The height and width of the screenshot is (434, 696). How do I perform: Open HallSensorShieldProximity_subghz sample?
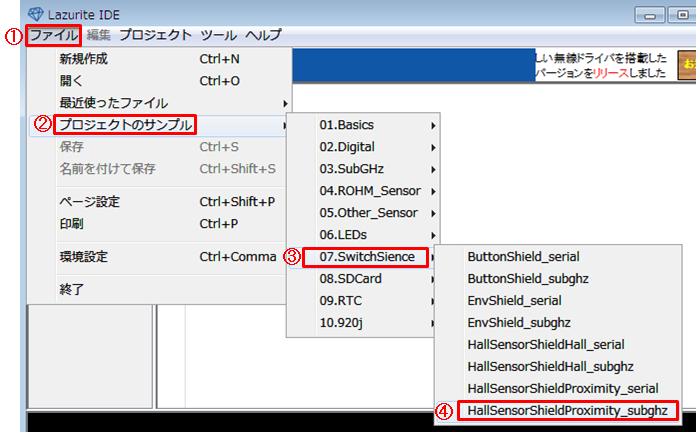[558, 411]
